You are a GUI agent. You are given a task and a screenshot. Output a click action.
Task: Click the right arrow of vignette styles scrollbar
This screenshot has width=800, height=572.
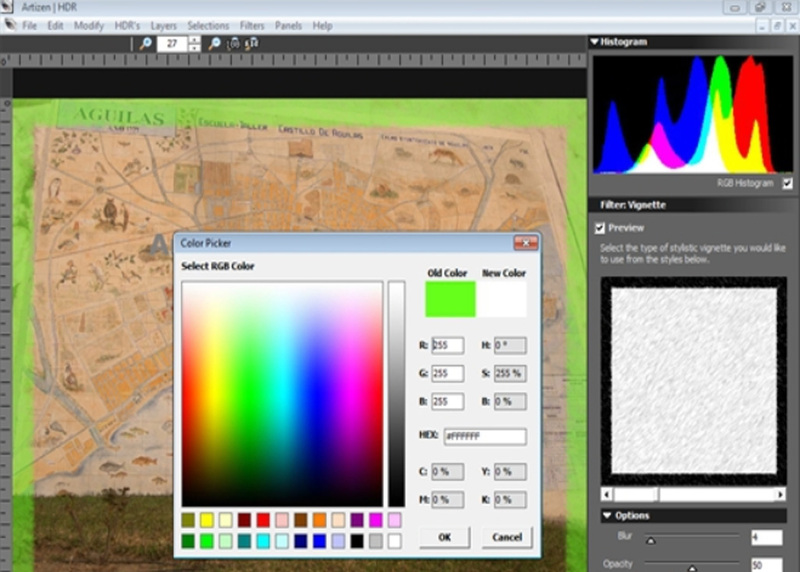(781, 494)
